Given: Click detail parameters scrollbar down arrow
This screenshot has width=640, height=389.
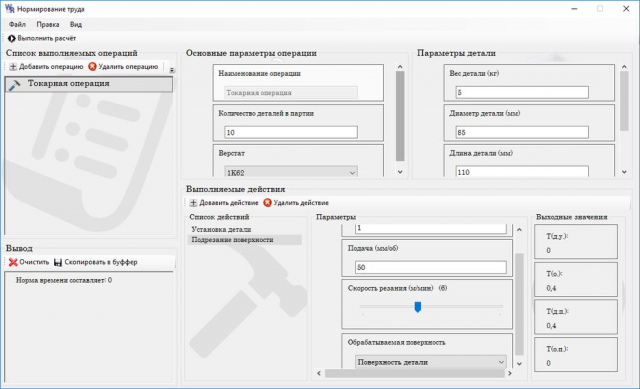Looking at the screenshot, I should coord(624,172).
